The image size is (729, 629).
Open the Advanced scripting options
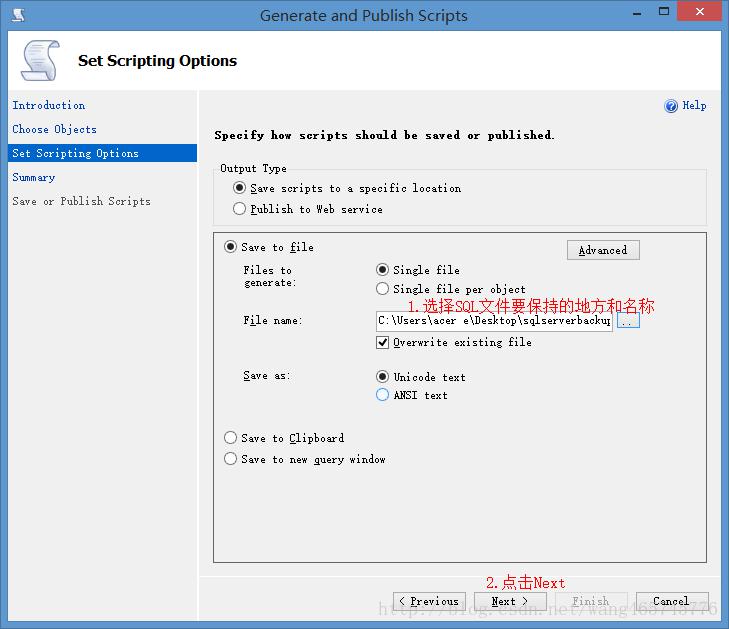[603, 250]
